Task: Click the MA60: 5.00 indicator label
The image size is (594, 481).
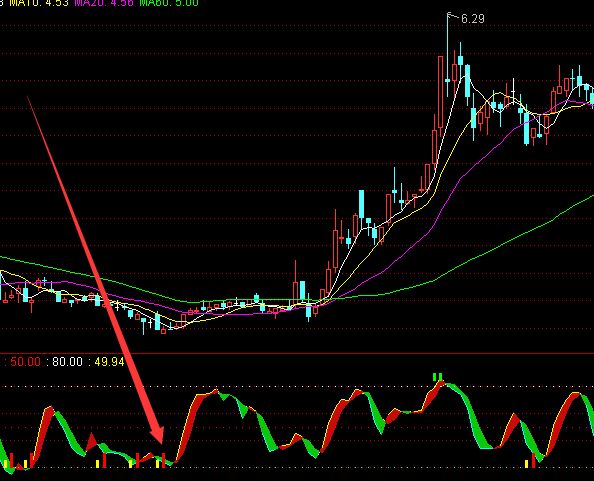Action: click(x=169, y=3)
